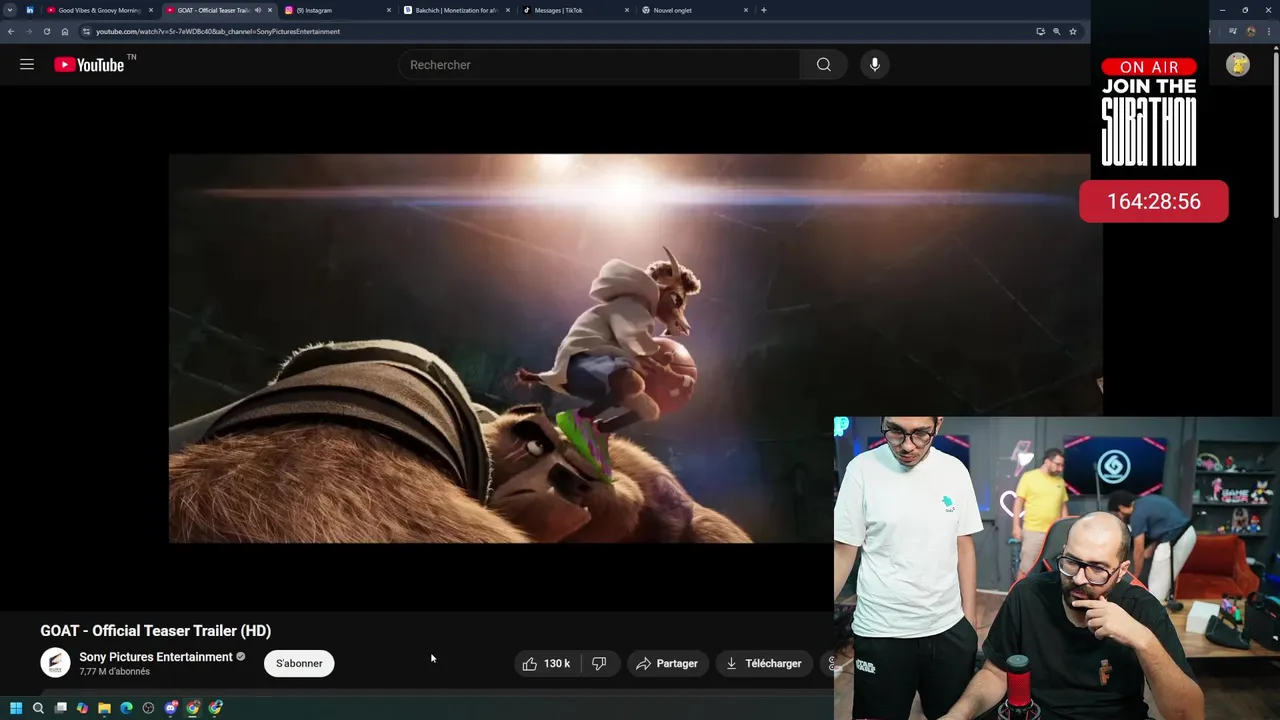The width and height of the screenshot is (1280, 720).
Task: Open Discord from the taskbar
Action: pos(171,708)
